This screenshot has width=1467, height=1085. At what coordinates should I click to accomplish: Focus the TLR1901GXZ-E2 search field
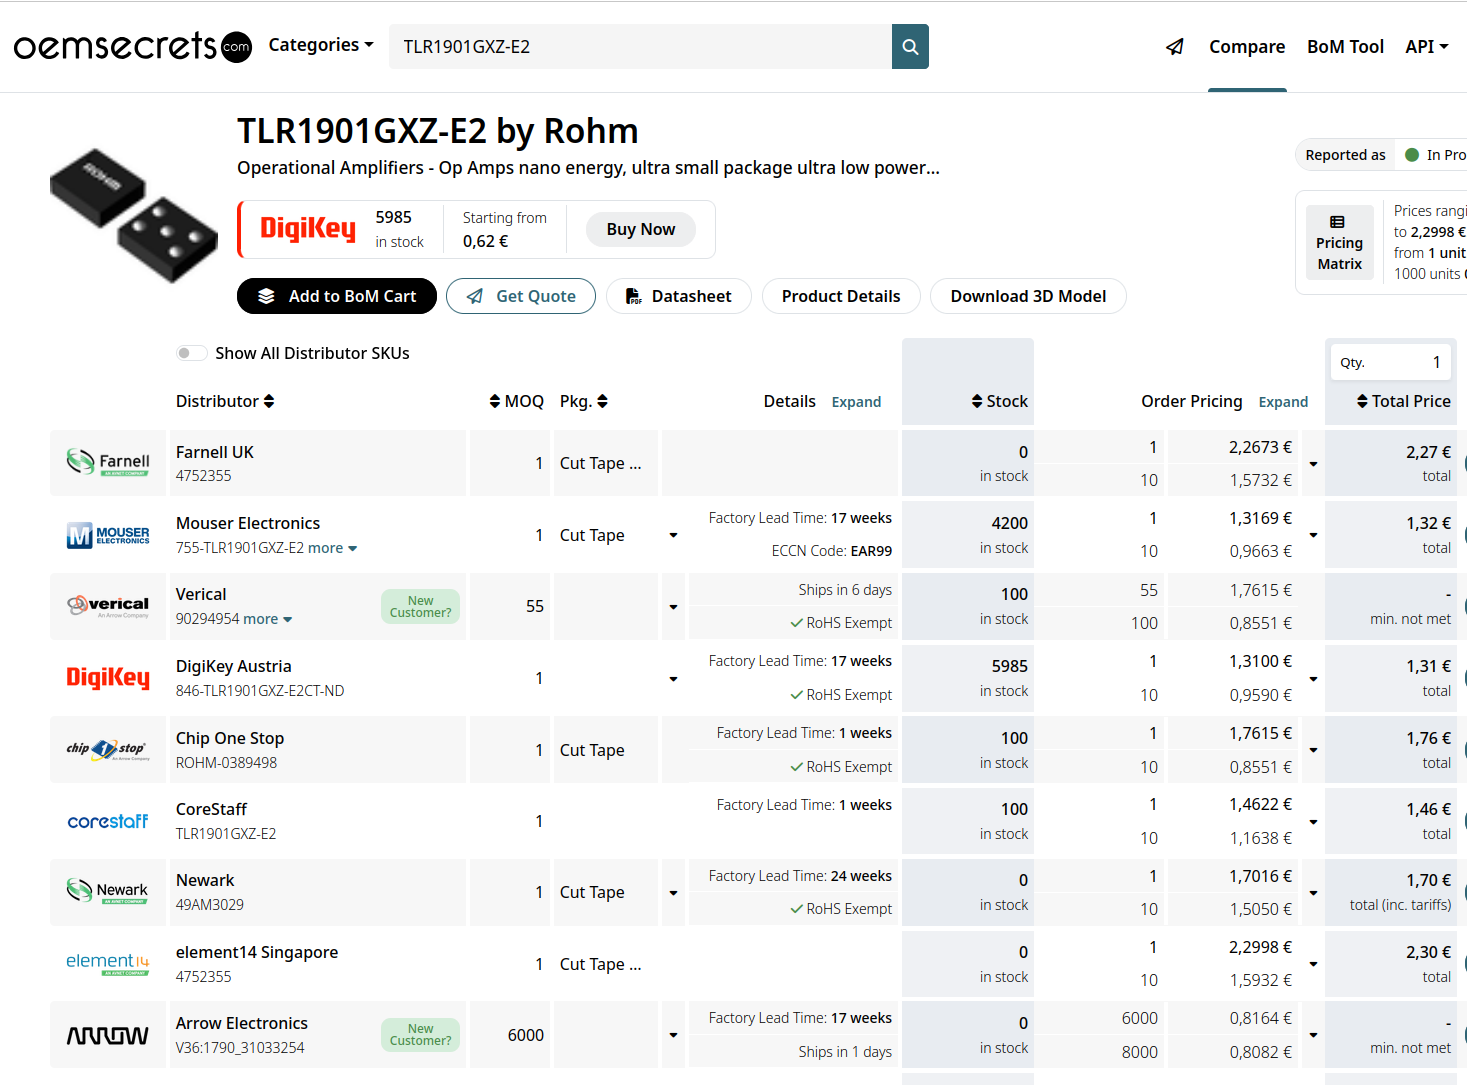(x=640, y=47)
